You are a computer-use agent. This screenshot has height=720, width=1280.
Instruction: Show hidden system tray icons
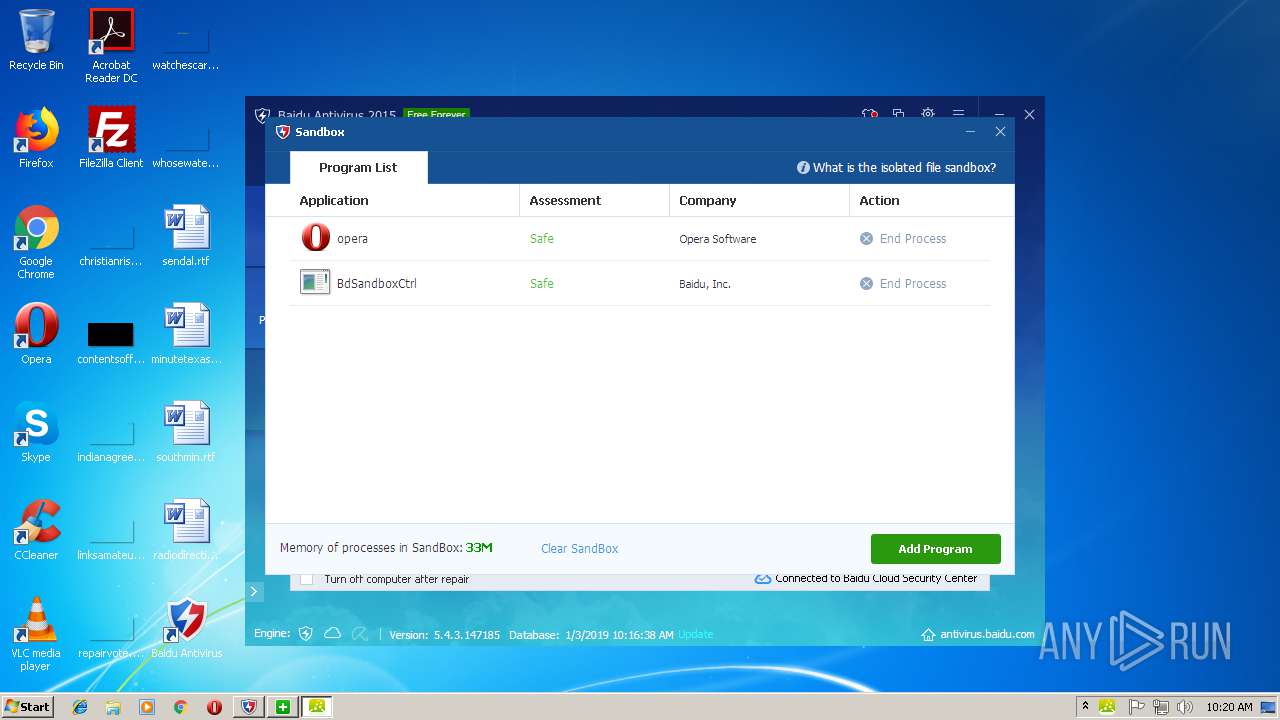(1085, 707)
